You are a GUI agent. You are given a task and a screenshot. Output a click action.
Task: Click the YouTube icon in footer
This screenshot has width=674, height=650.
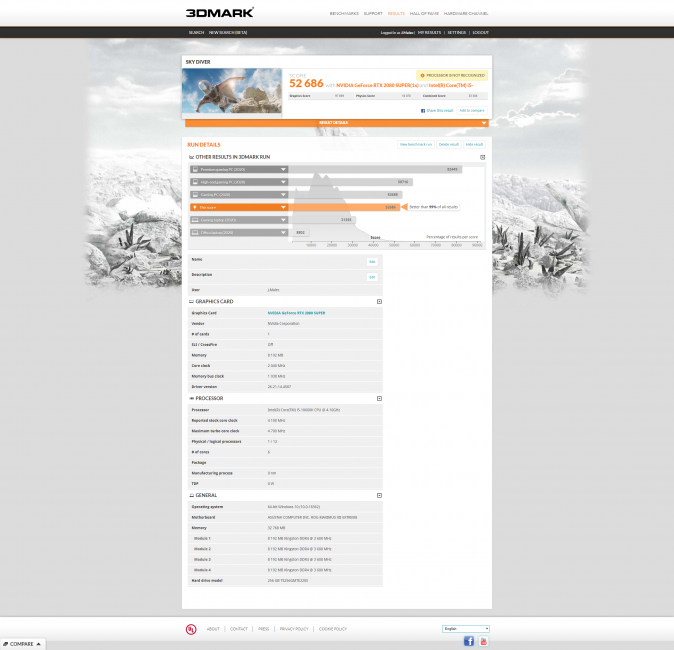[484, 641]
